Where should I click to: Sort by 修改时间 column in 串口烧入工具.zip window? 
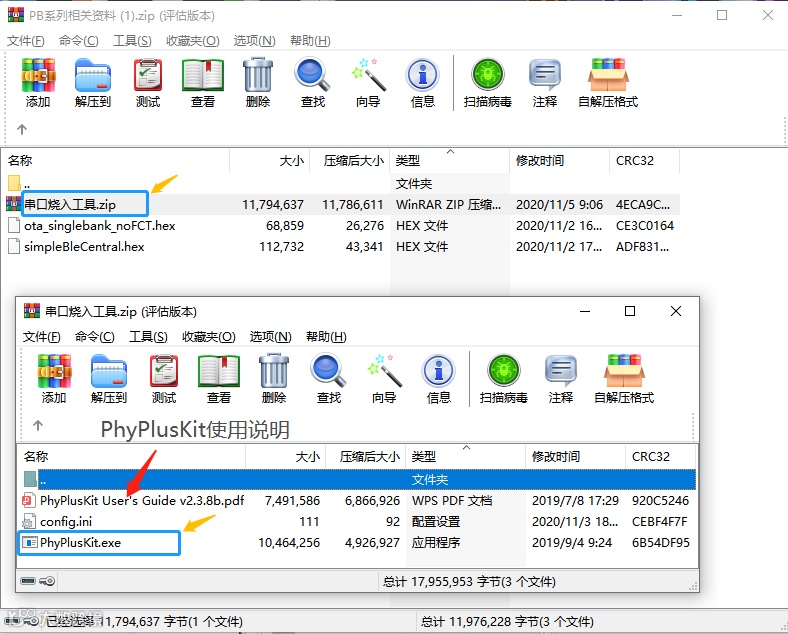point(575,457)
